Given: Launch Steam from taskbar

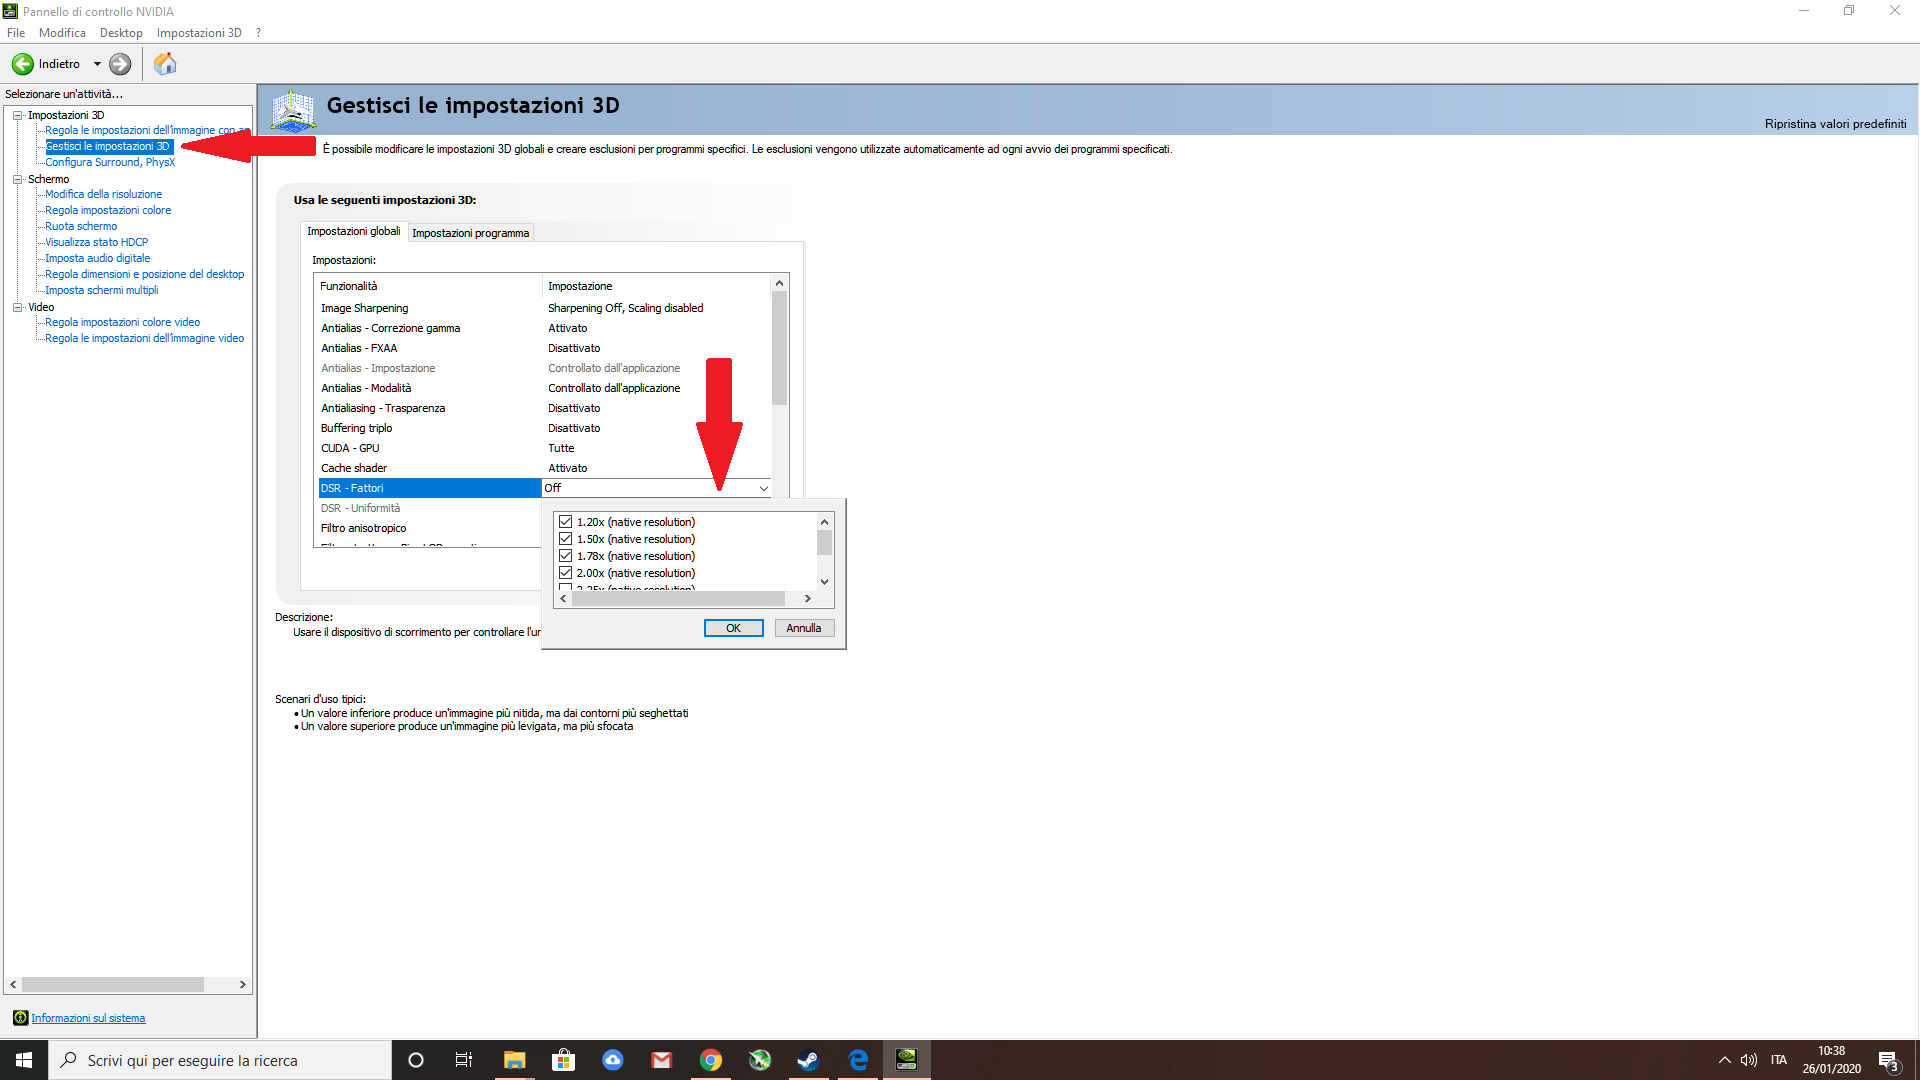Looking at the screenshot, I should [808, 1060].
